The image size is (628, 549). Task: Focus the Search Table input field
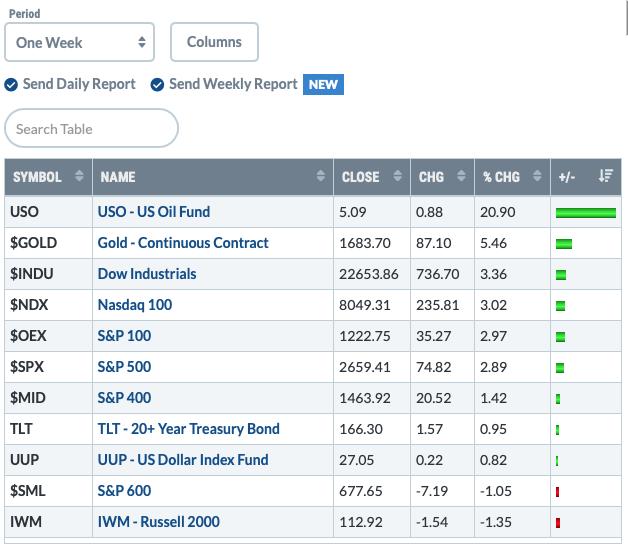tap(91, 129)
